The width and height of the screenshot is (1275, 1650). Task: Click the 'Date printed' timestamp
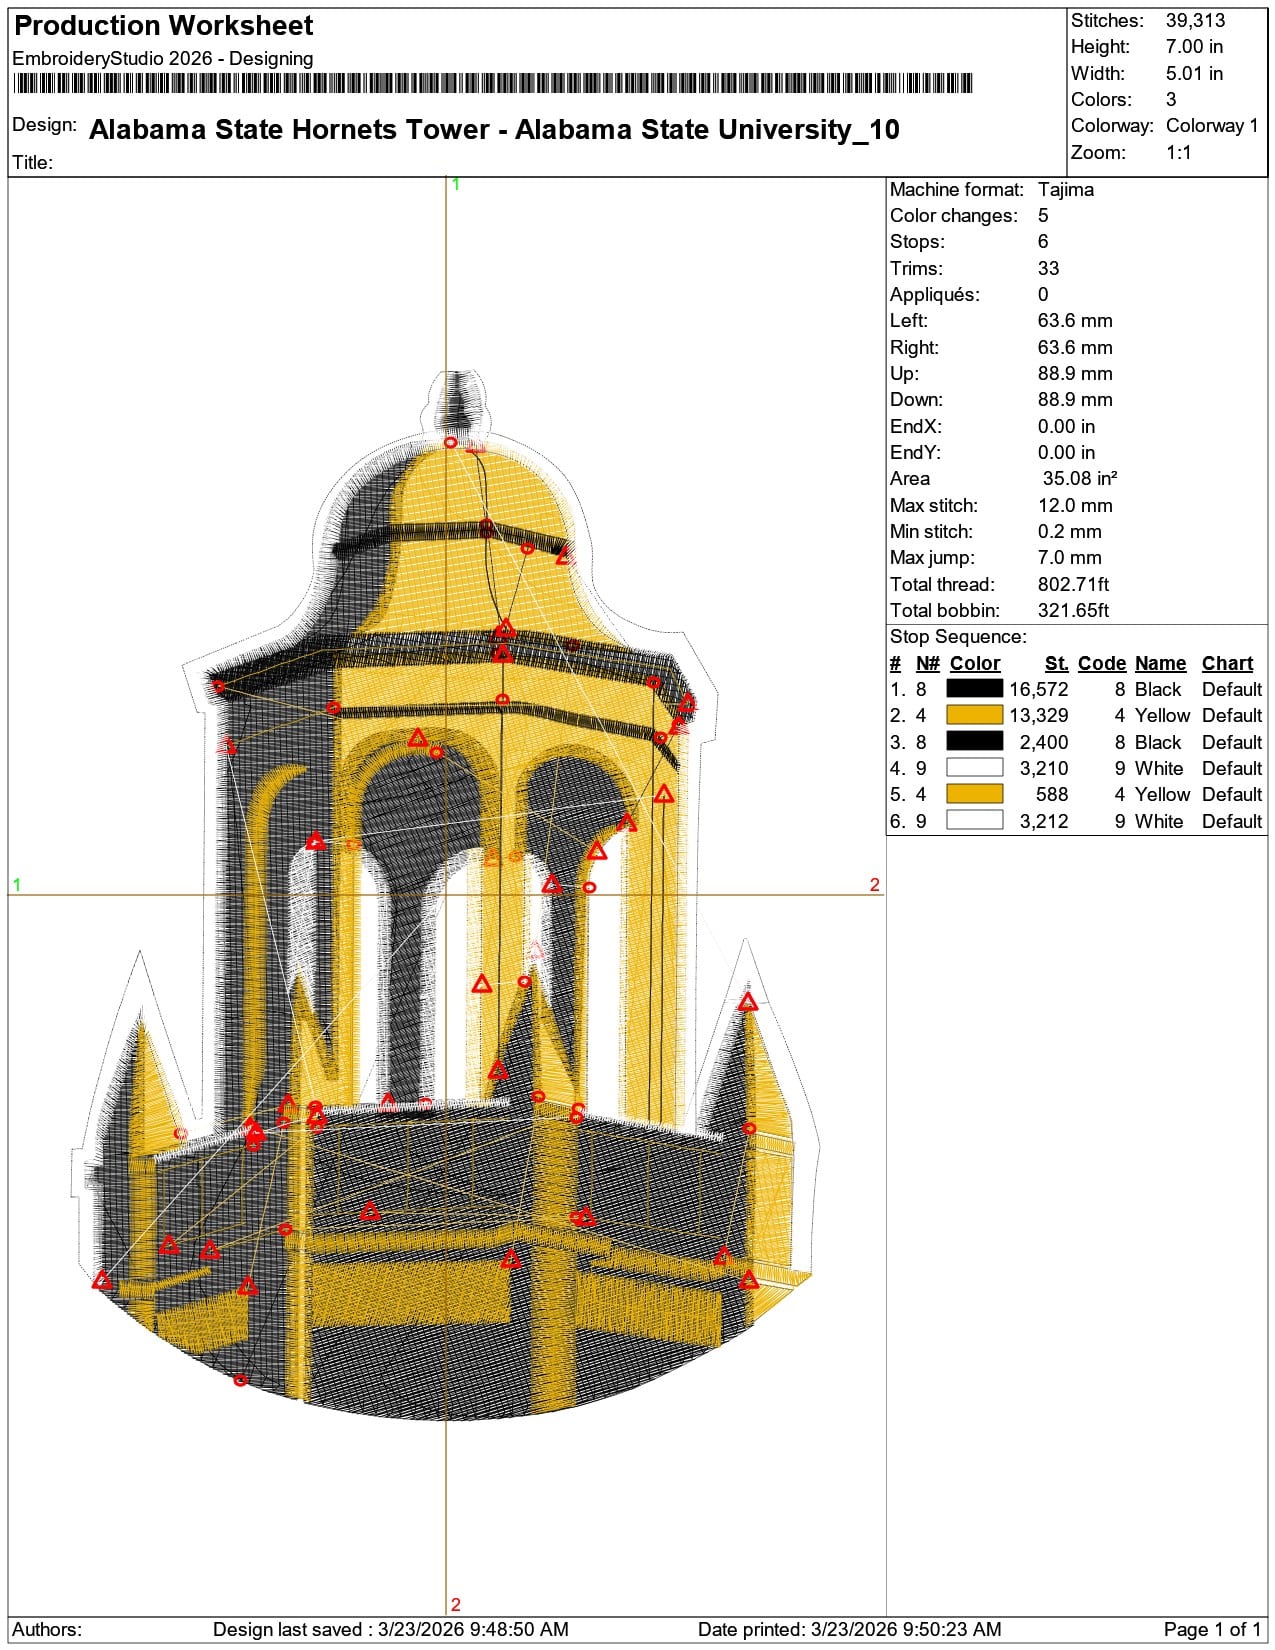[850, 1630]
